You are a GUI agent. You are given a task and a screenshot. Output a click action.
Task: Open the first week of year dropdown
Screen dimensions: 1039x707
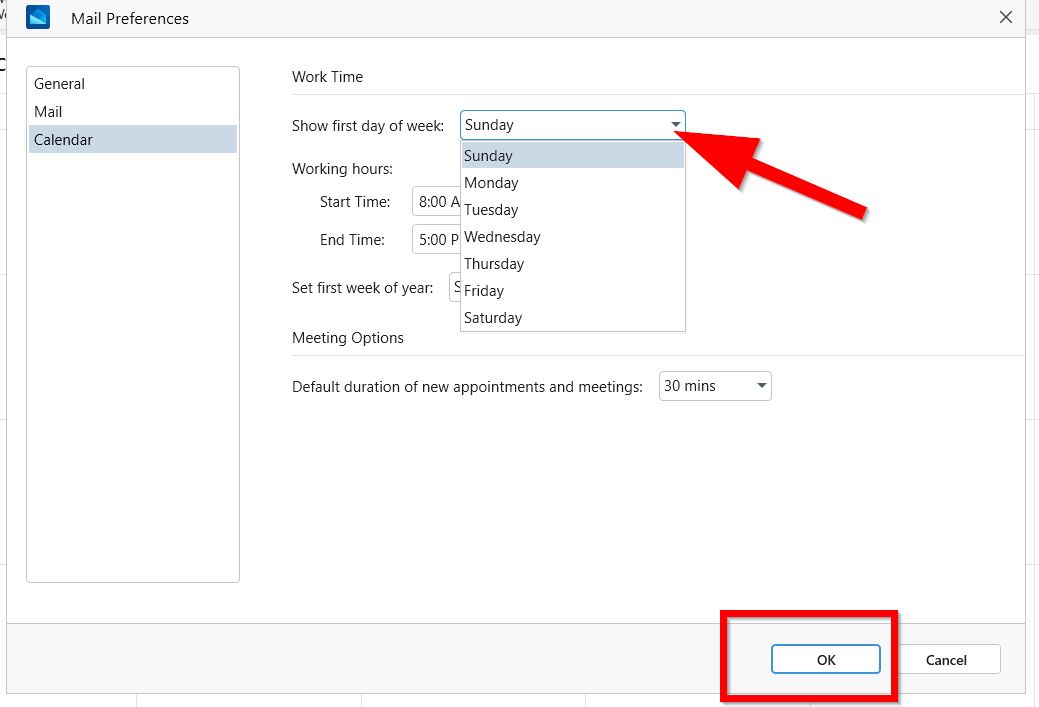coord(455,288)
